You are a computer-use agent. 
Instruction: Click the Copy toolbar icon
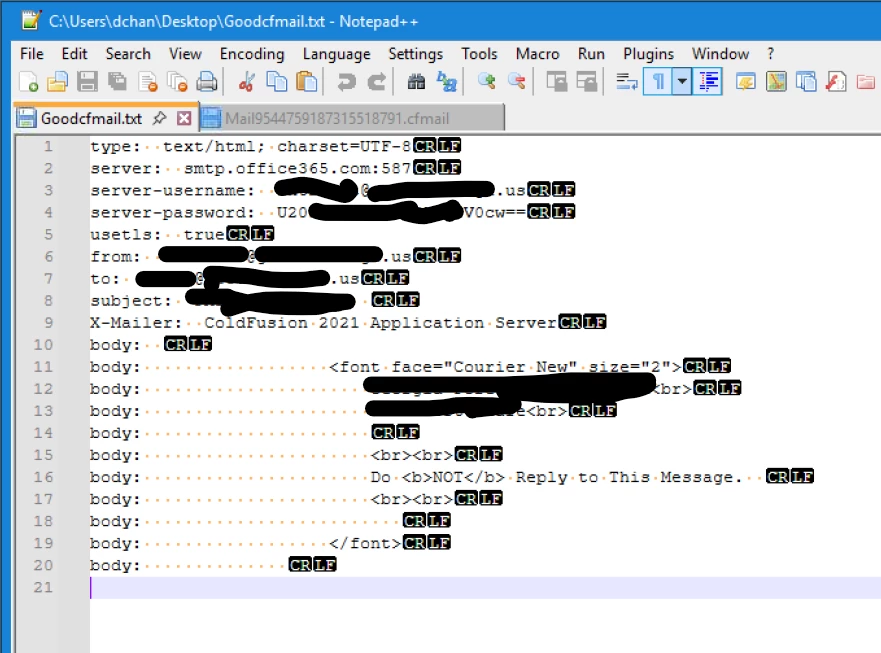(x=276, y=82)
